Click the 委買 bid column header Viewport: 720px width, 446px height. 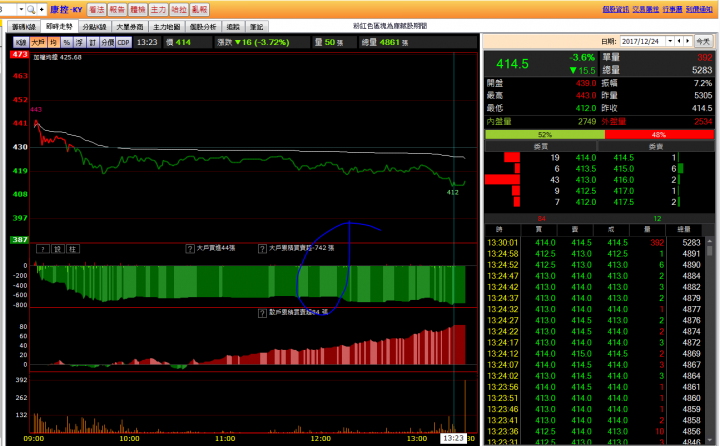pyautogui.click(x=540, y=147)
